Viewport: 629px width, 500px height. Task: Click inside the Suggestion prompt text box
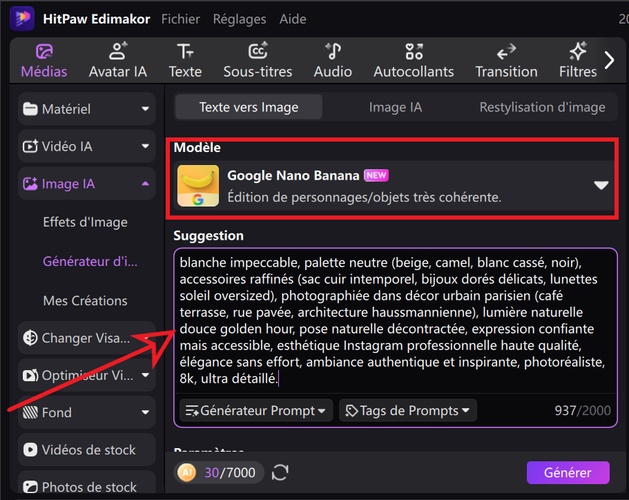click(x=395, y=320)
